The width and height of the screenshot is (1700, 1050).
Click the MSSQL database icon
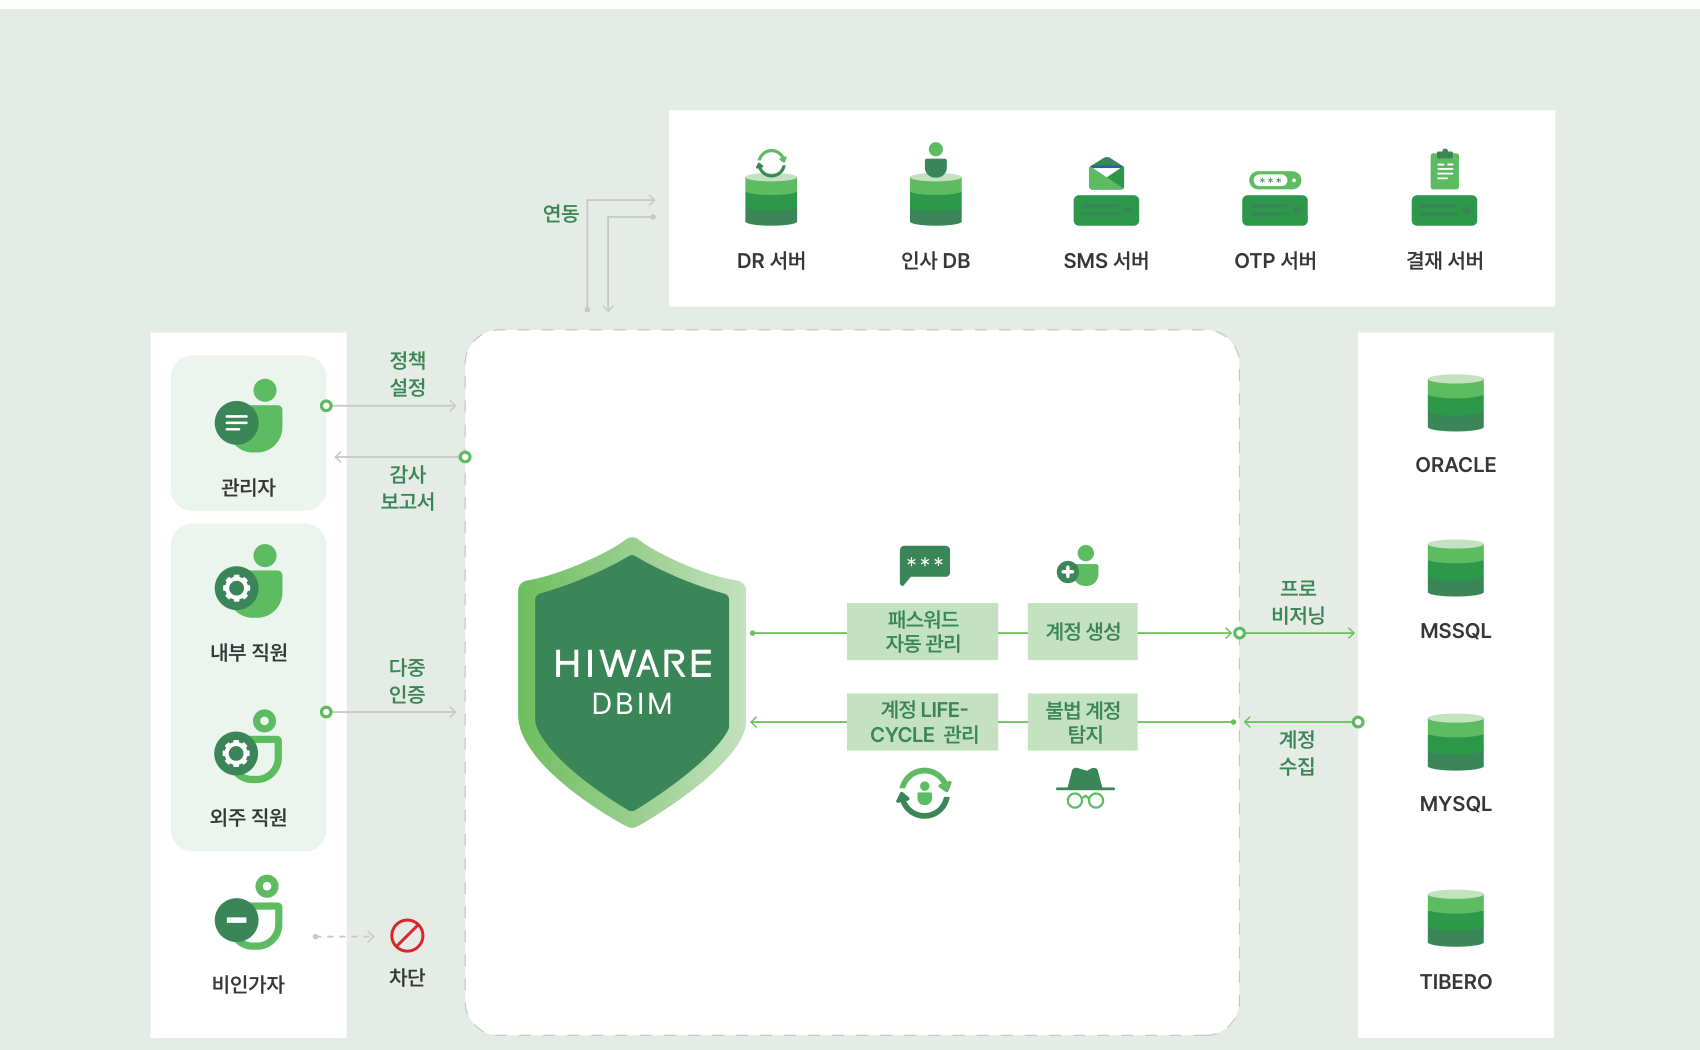coord(1455,568)
